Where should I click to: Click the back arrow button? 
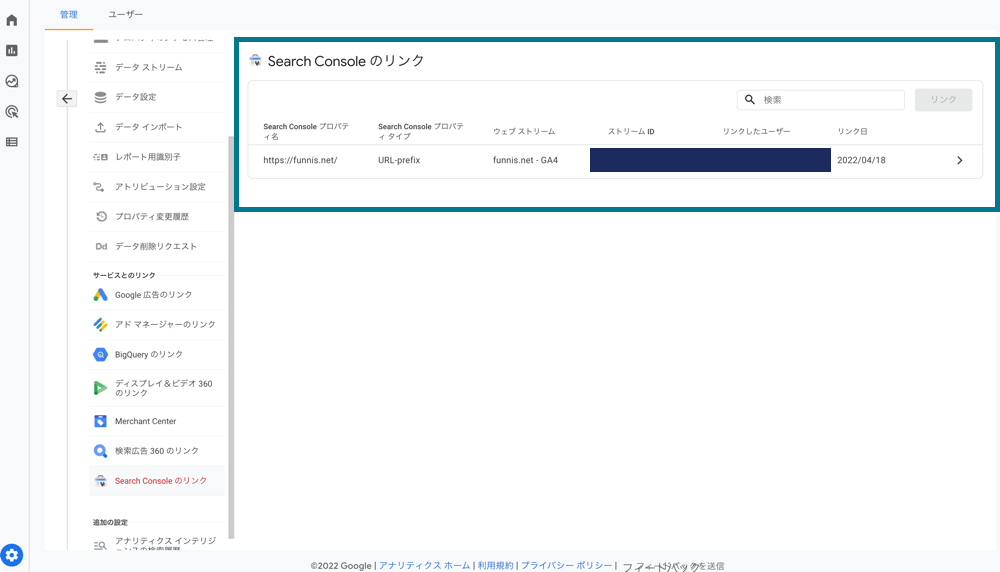tap(67, 99)
